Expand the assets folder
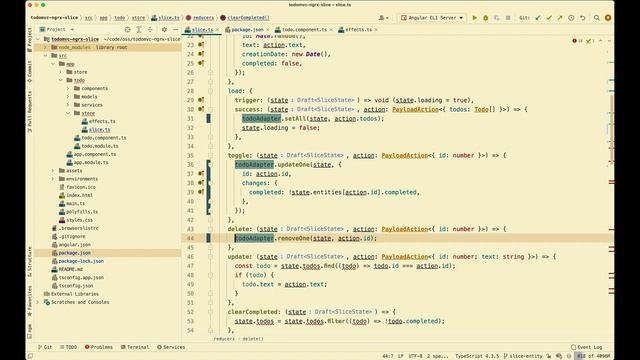Screen dimensions: 640x360 tap(53, 171)
